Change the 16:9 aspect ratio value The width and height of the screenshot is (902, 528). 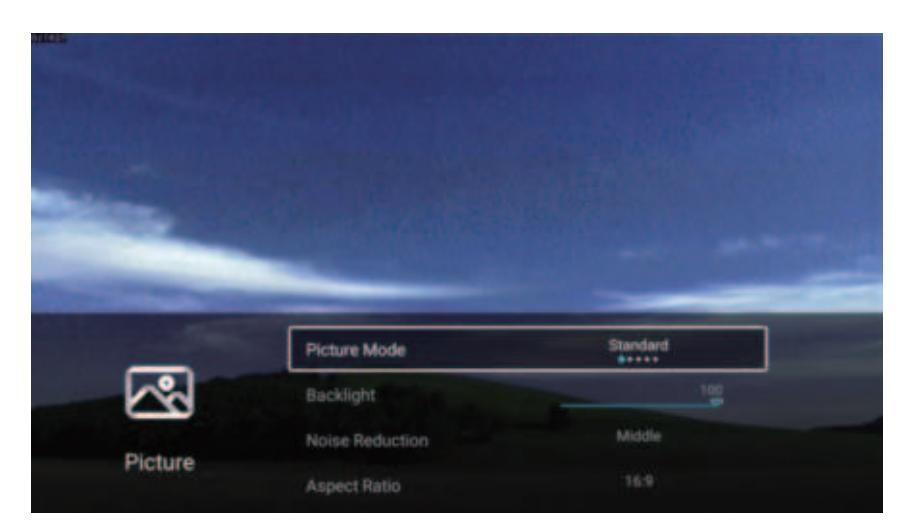pyautogui.click(x=638, y=482)
